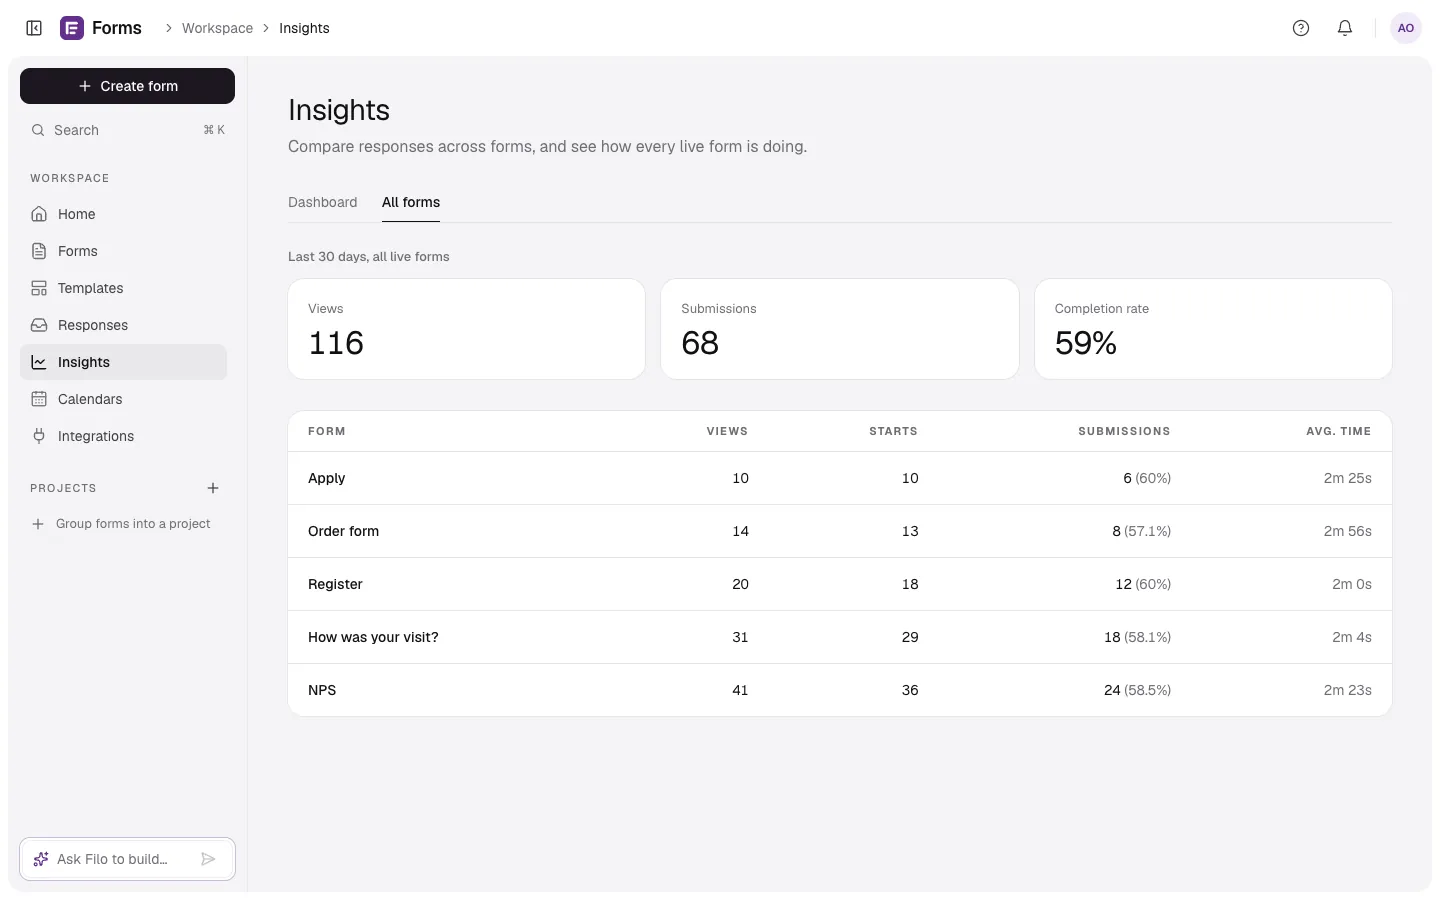
Task: Click the Submissions card showing 68
Action: [x=840, y=329]
